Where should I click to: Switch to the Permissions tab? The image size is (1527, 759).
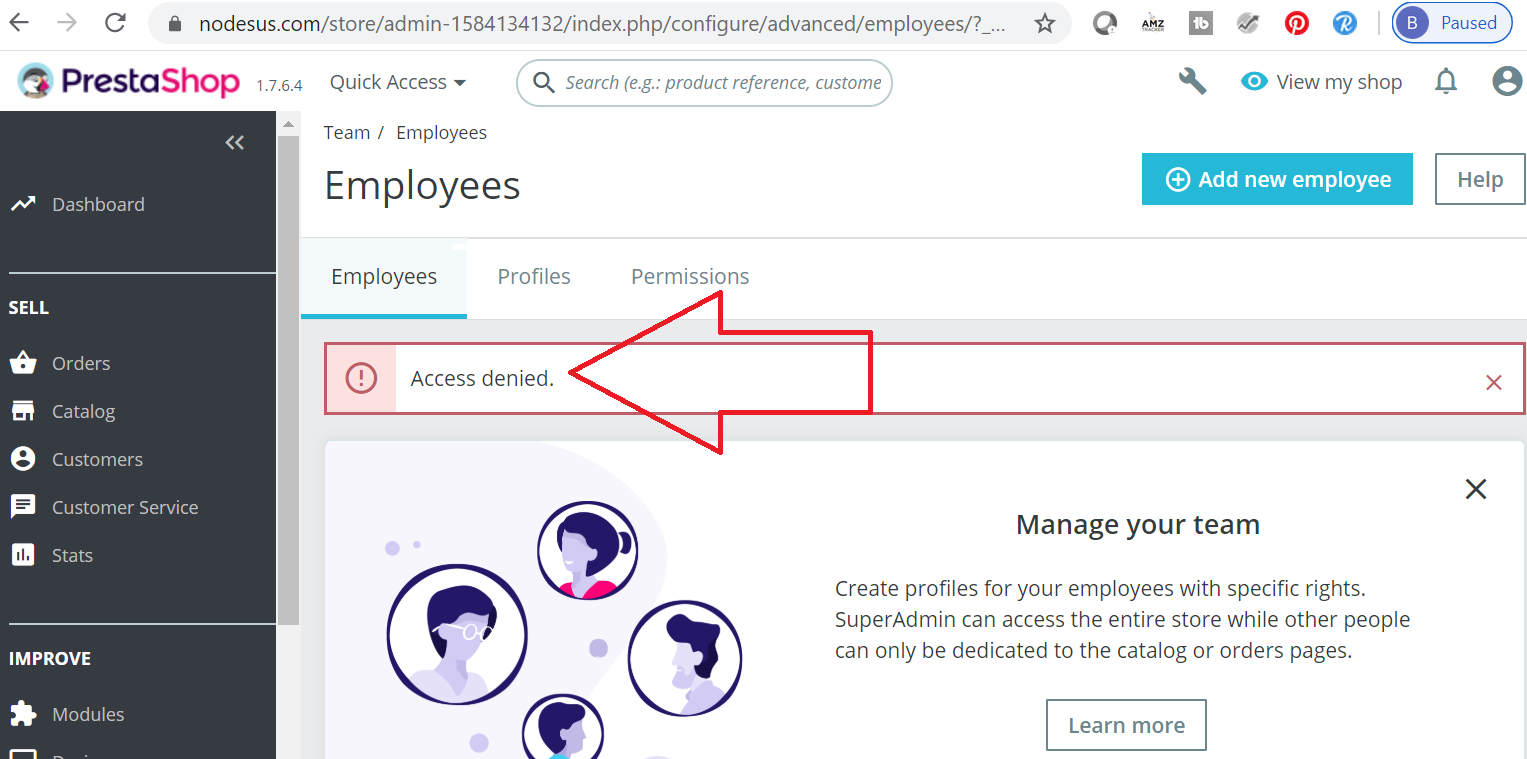(690, 276)
